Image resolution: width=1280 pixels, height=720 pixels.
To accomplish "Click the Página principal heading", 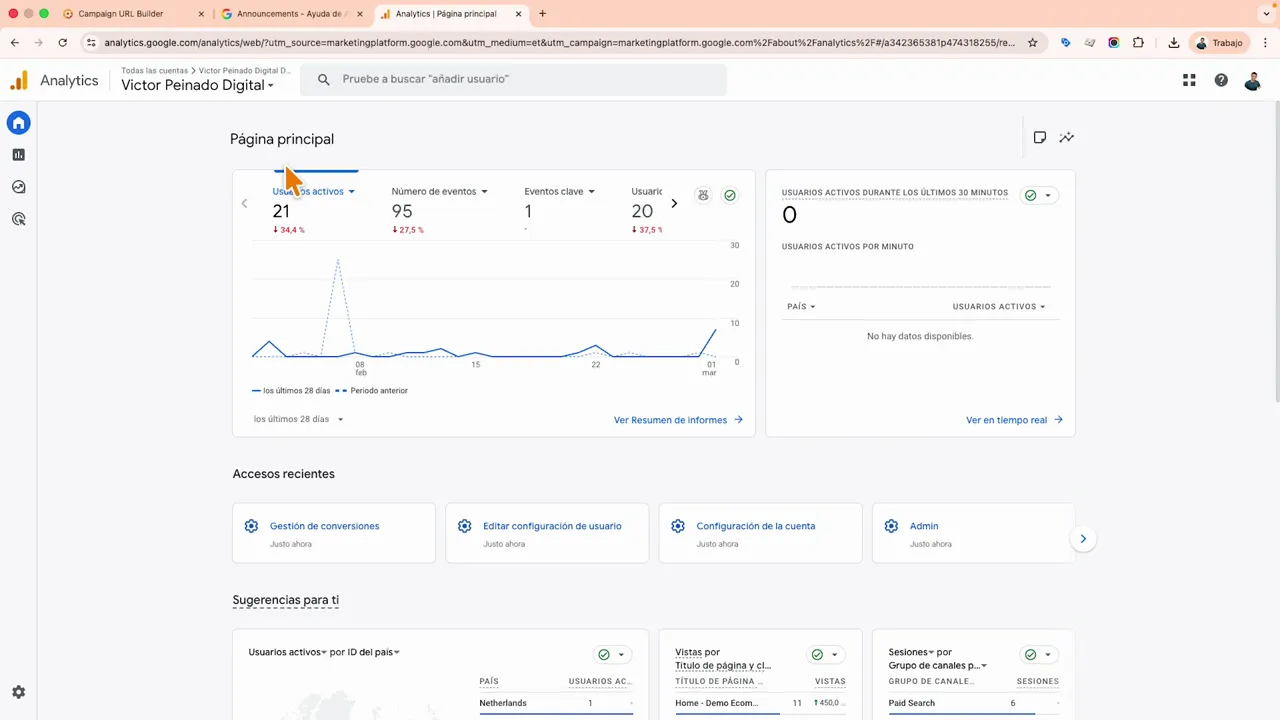I will click(x=282, y=139).
